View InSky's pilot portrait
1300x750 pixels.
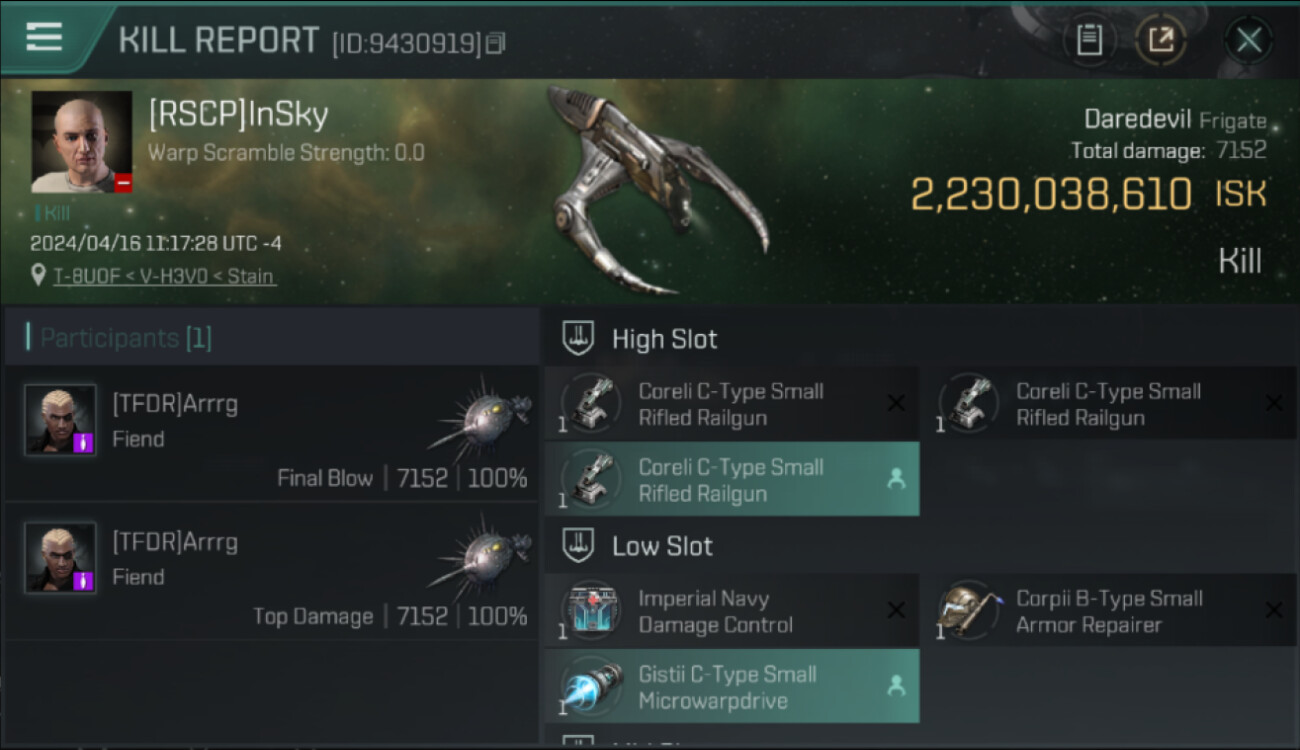tap(81, 142)
